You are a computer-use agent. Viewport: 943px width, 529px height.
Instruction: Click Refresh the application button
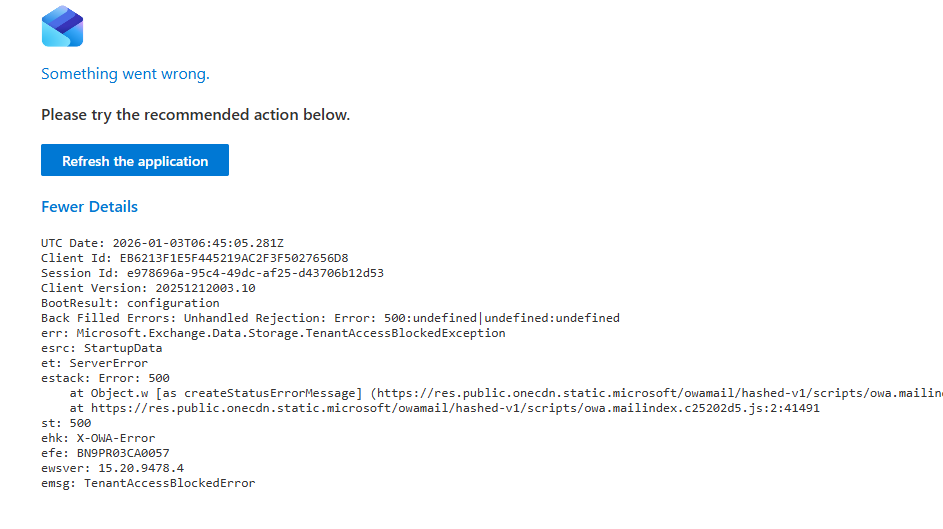(x=135, y=160)
